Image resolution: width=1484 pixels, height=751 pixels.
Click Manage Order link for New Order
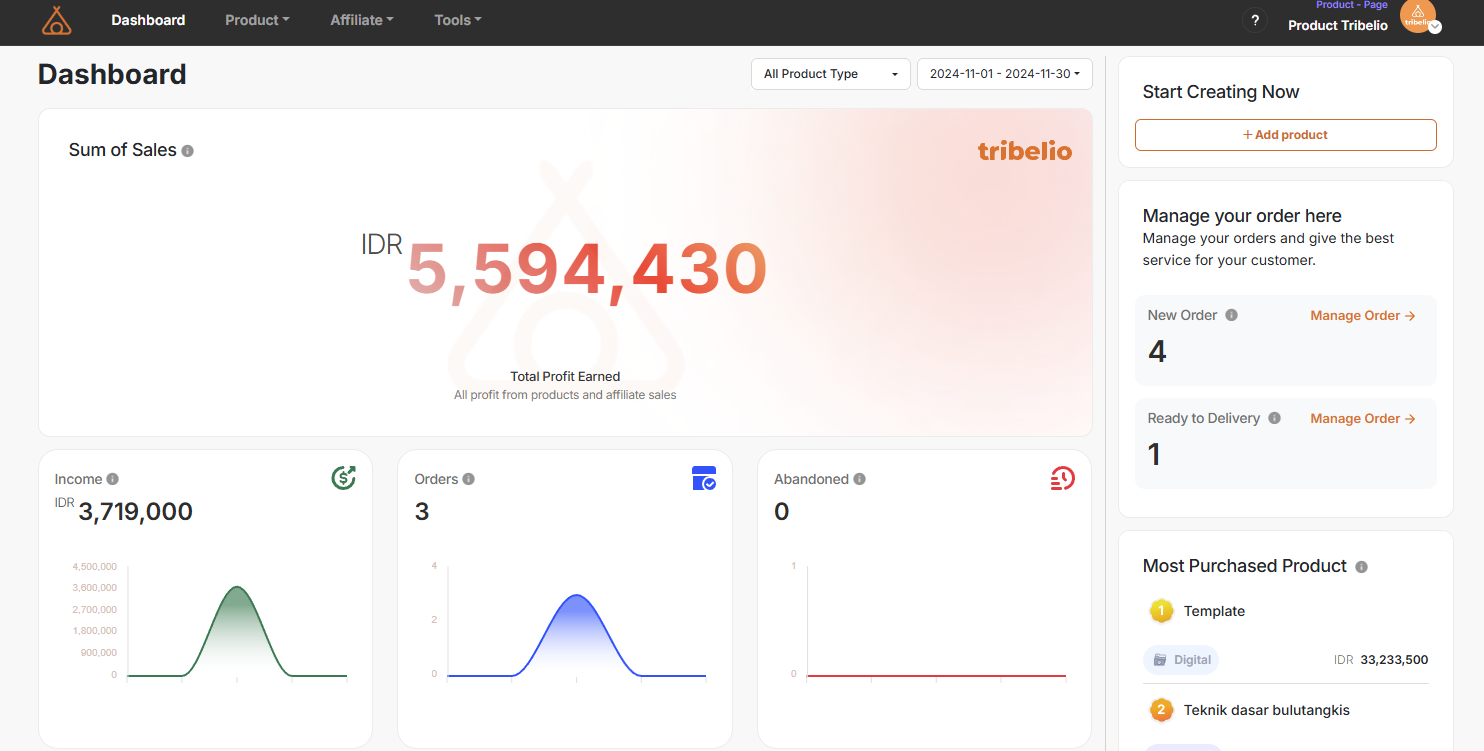coord(1362,316)
